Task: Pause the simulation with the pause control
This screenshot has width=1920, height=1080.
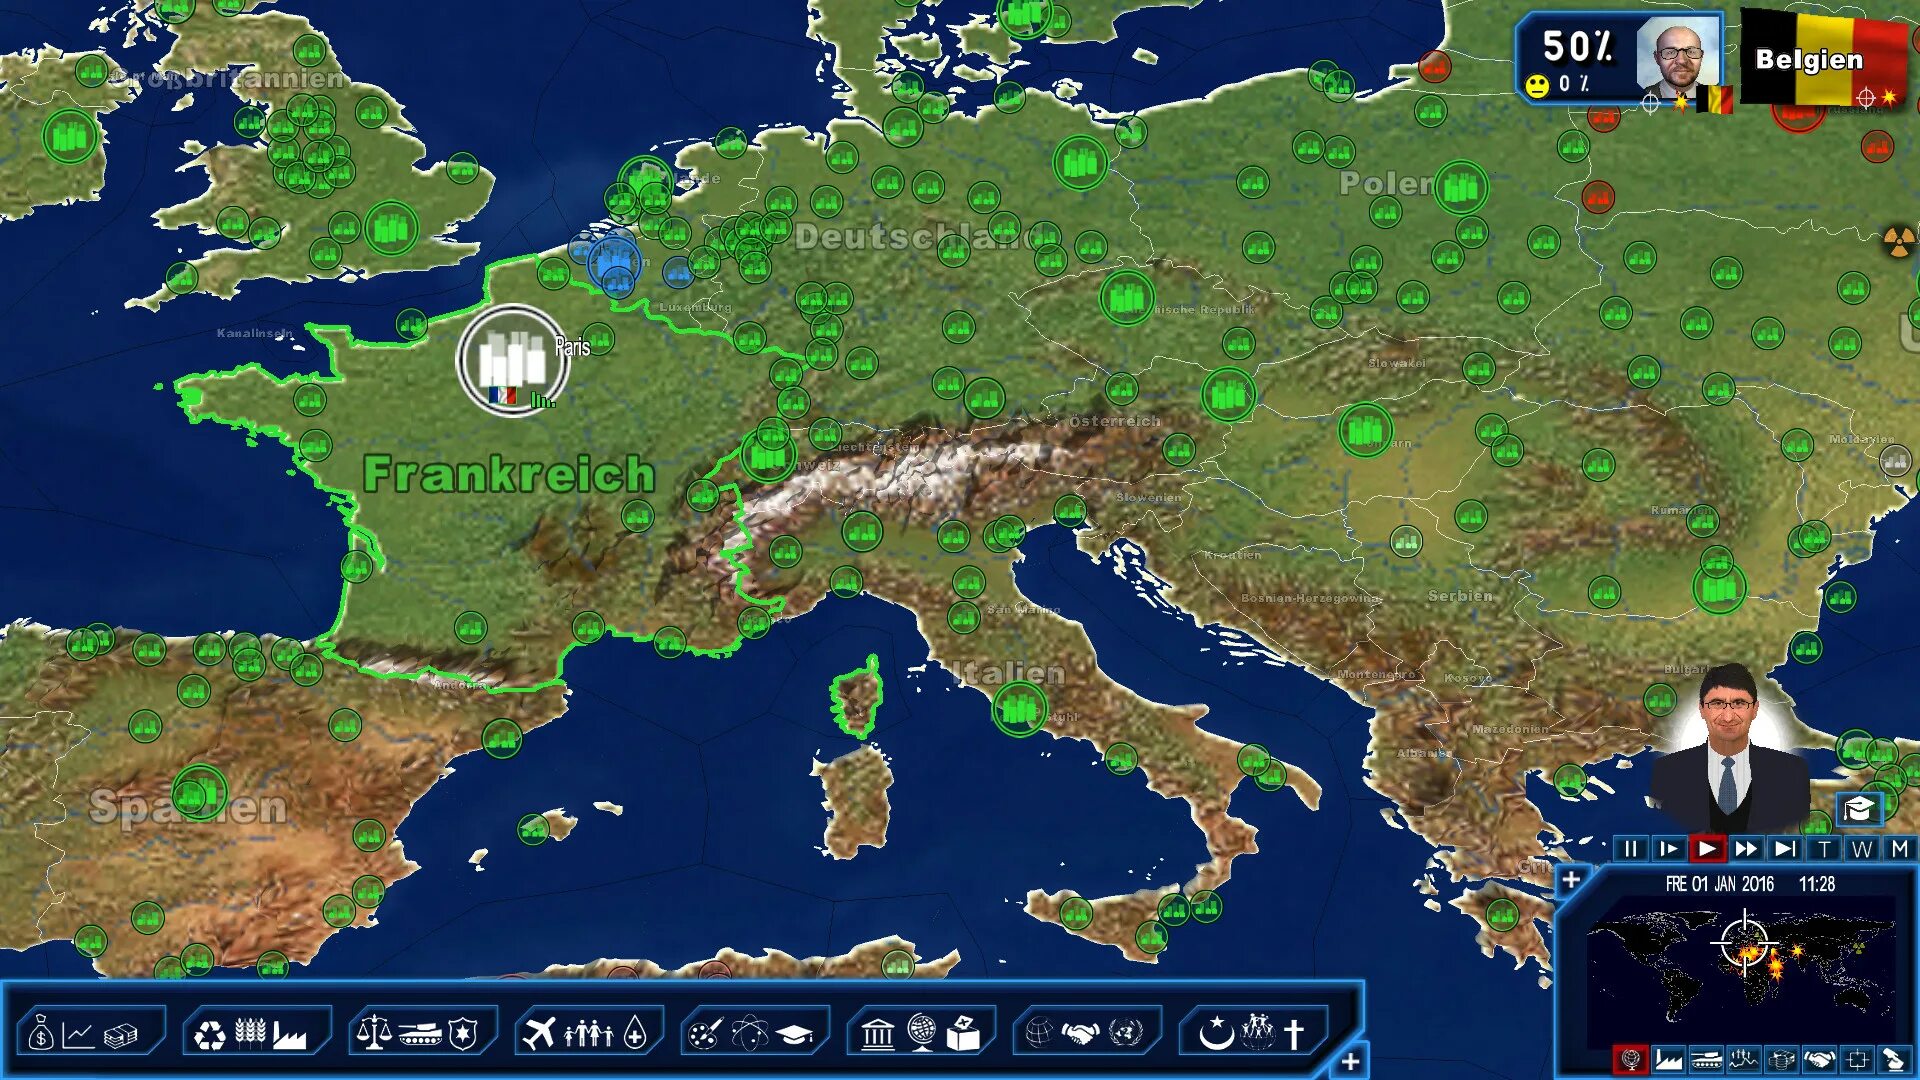Action: [x=1630, y=849]
